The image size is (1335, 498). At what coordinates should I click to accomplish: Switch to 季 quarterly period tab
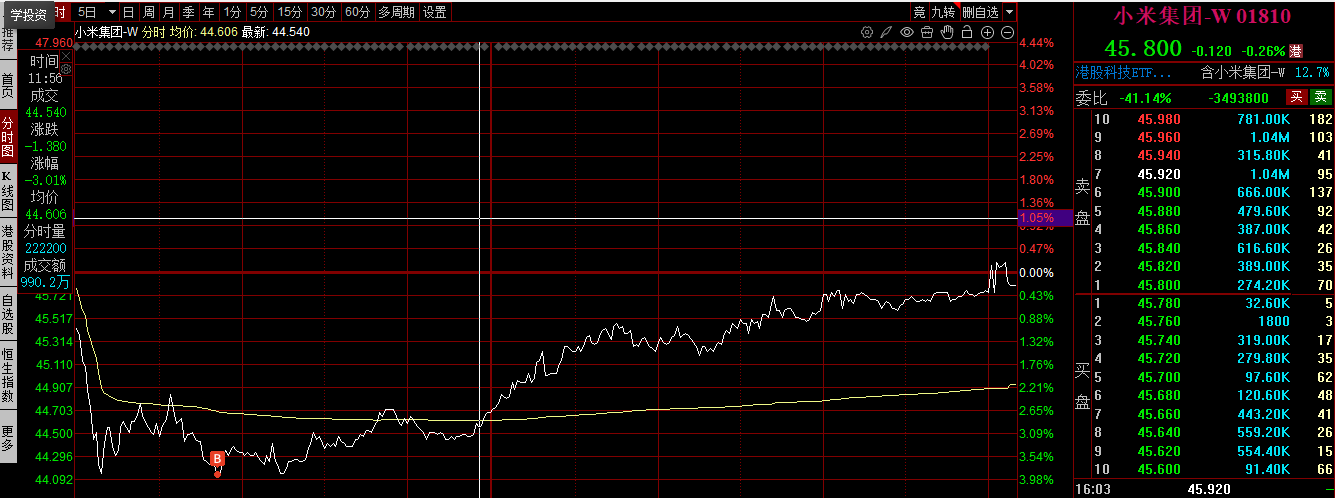pyautogui.click(x=188, y=13)
